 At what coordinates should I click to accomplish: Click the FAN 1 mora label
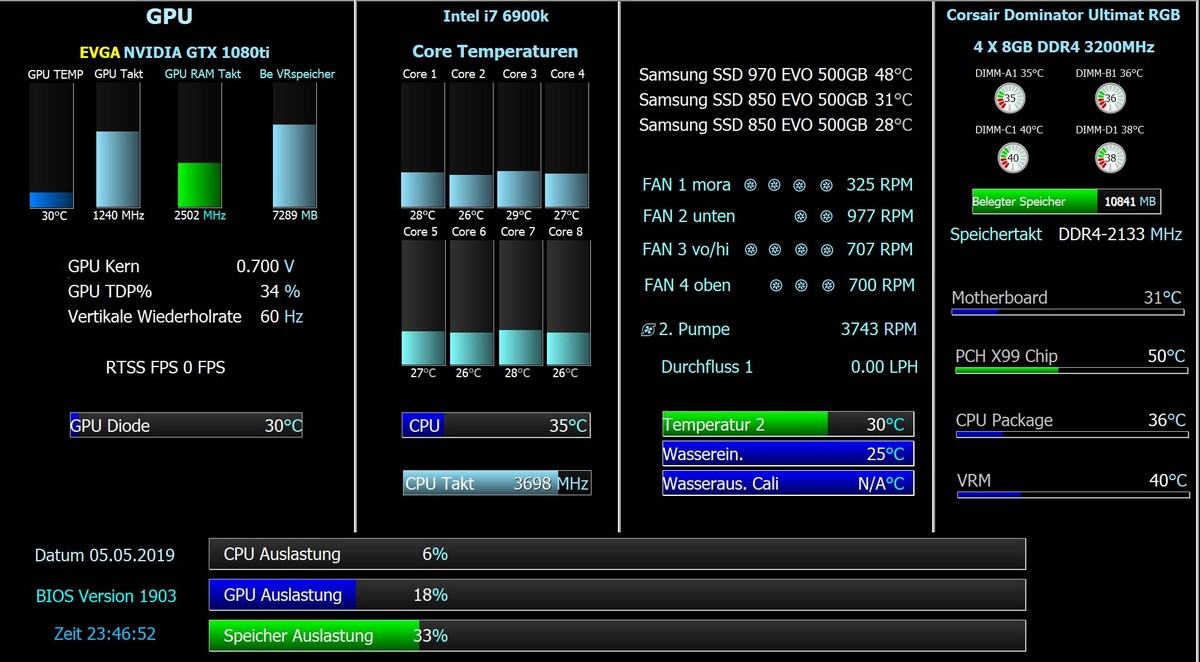click(687, 185)
